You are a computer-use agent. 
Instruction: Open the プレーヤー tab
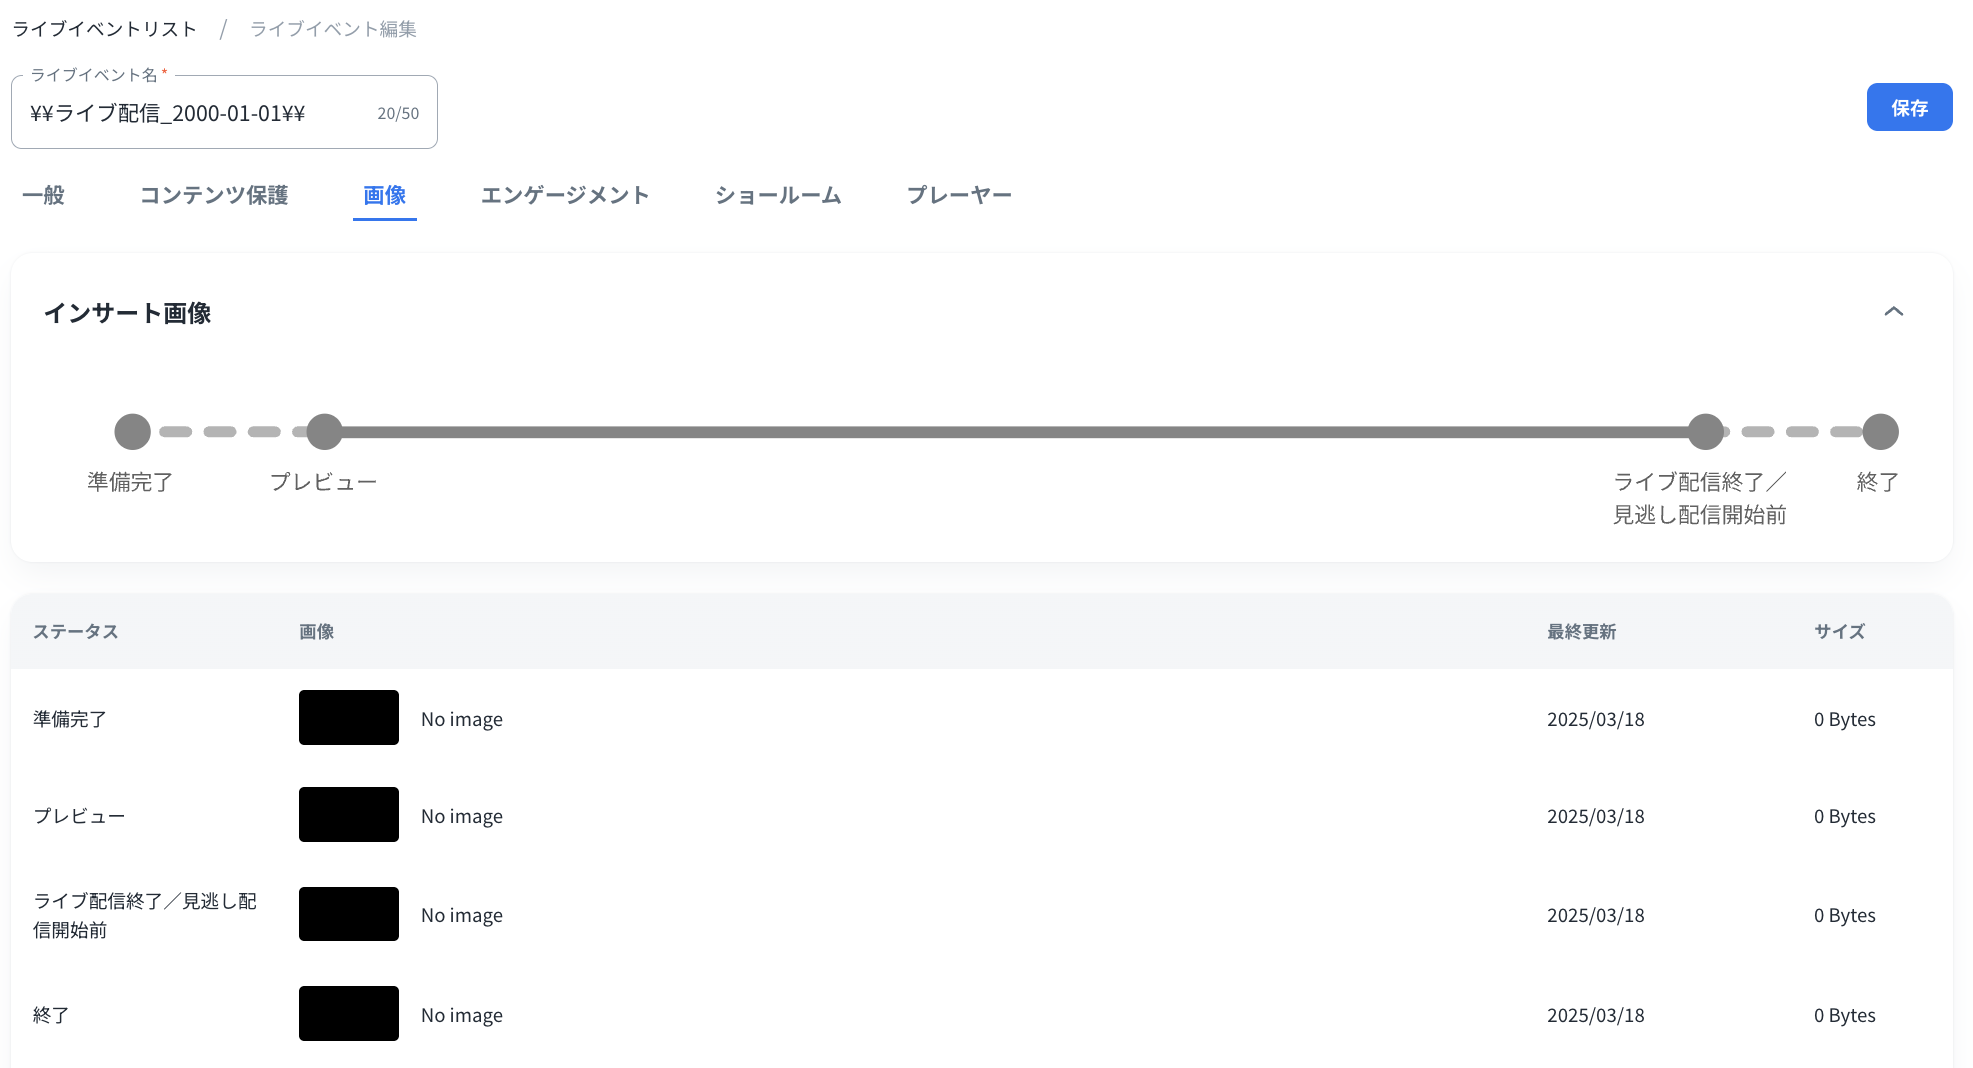tap(959, 195)
